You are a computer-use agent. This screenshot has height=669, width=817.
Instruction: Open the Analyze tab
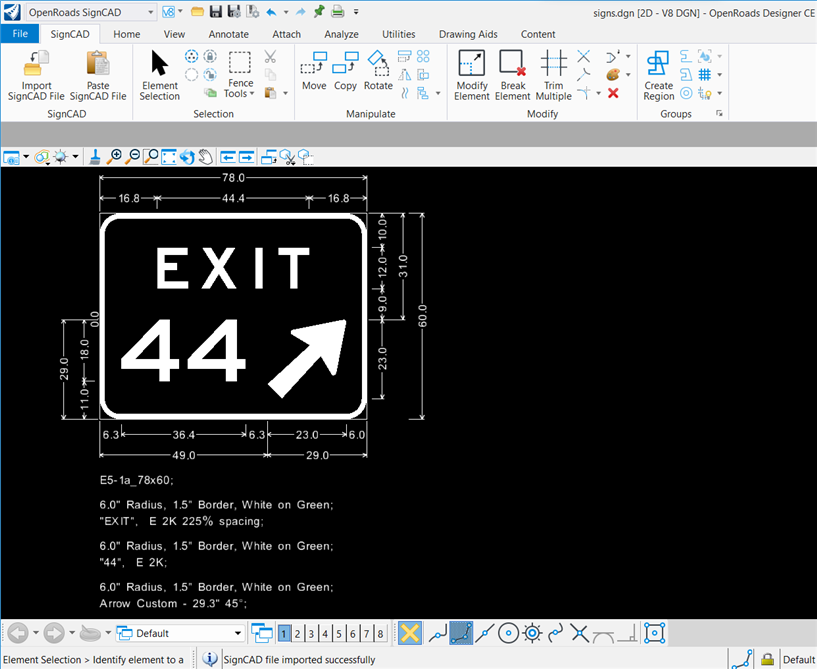(341, 34)
